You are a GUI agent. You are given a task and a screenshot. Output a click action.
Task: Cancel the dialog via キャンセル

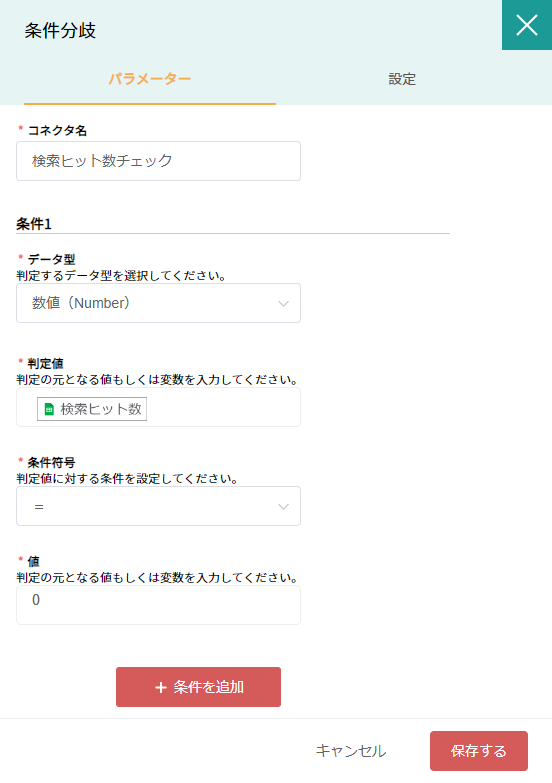351,751
